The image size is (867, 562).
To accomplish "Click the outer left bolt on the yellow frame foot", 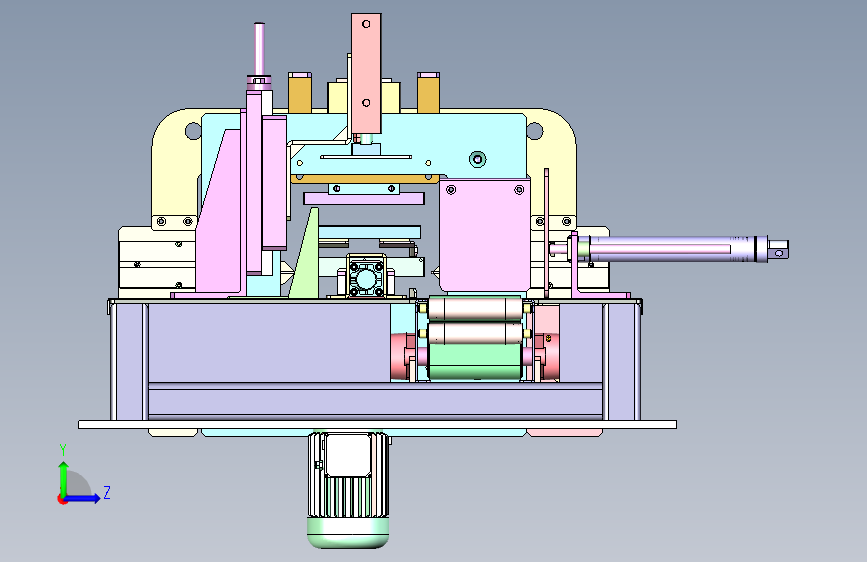I will pos(161,222).
